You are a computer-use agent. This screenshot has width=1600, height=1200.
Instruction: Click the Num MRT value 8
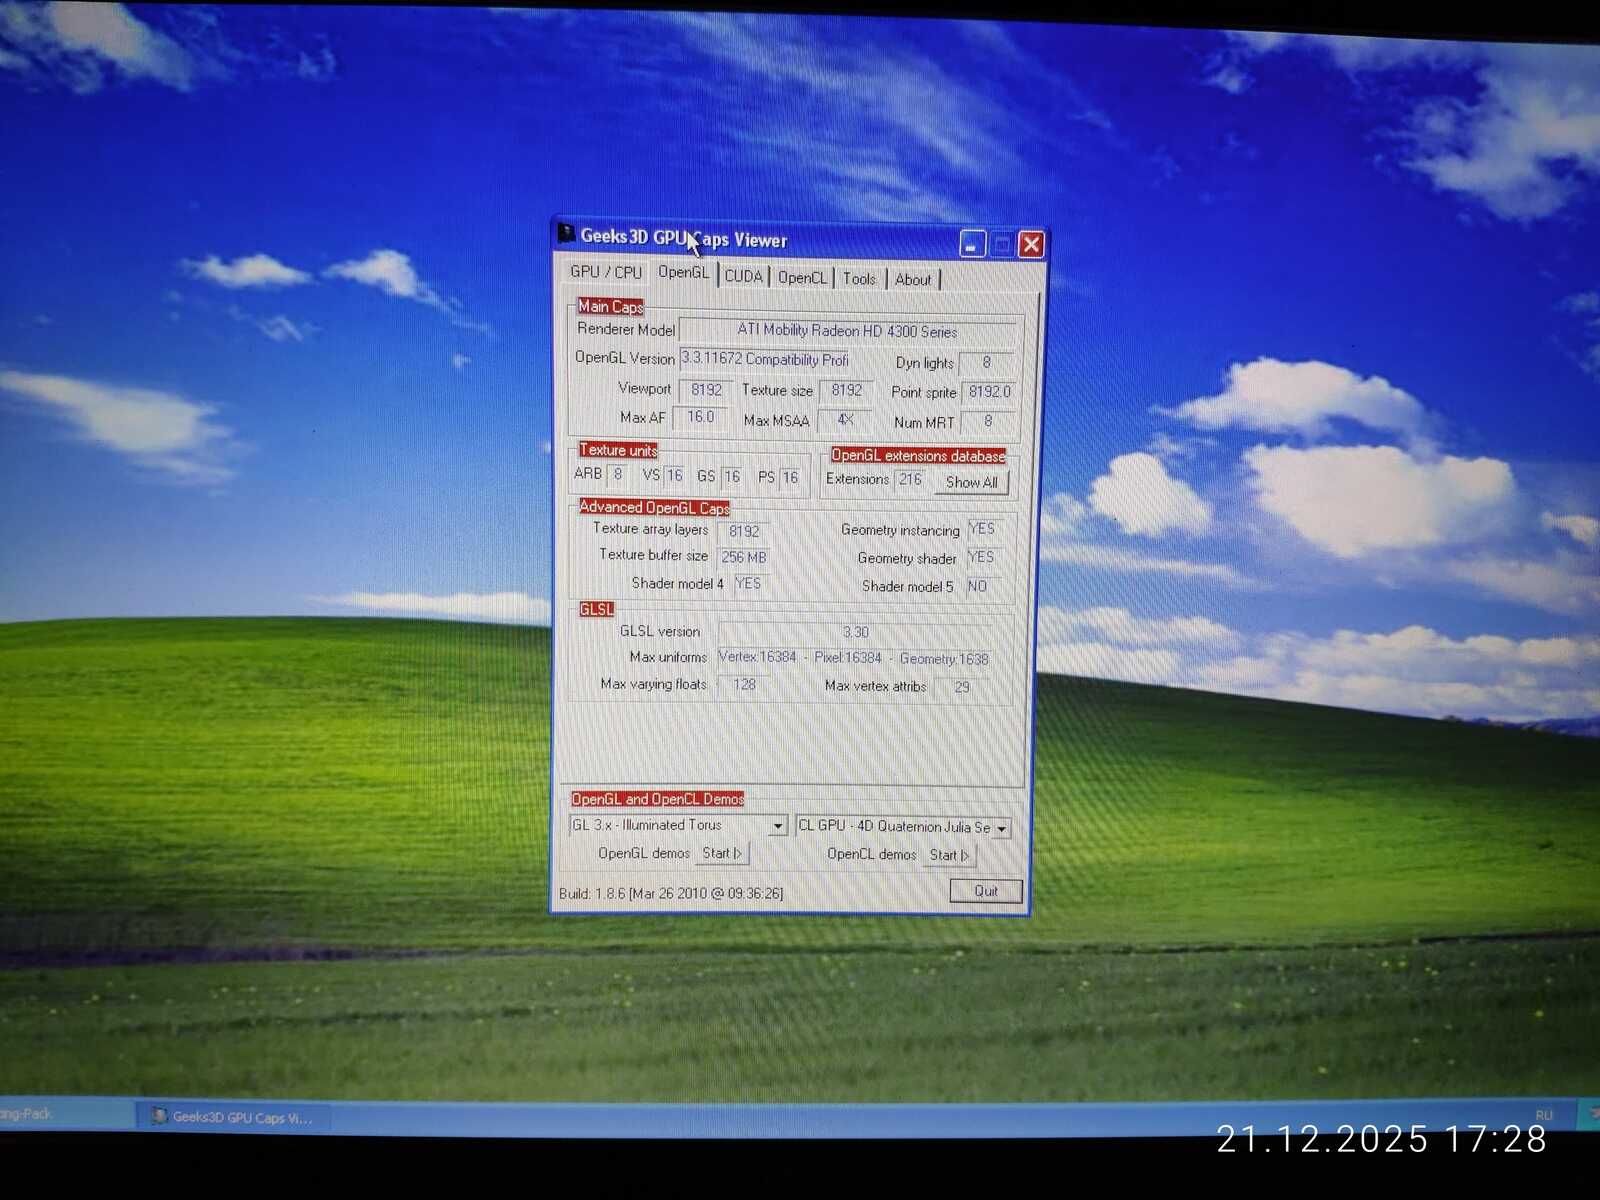988,422
